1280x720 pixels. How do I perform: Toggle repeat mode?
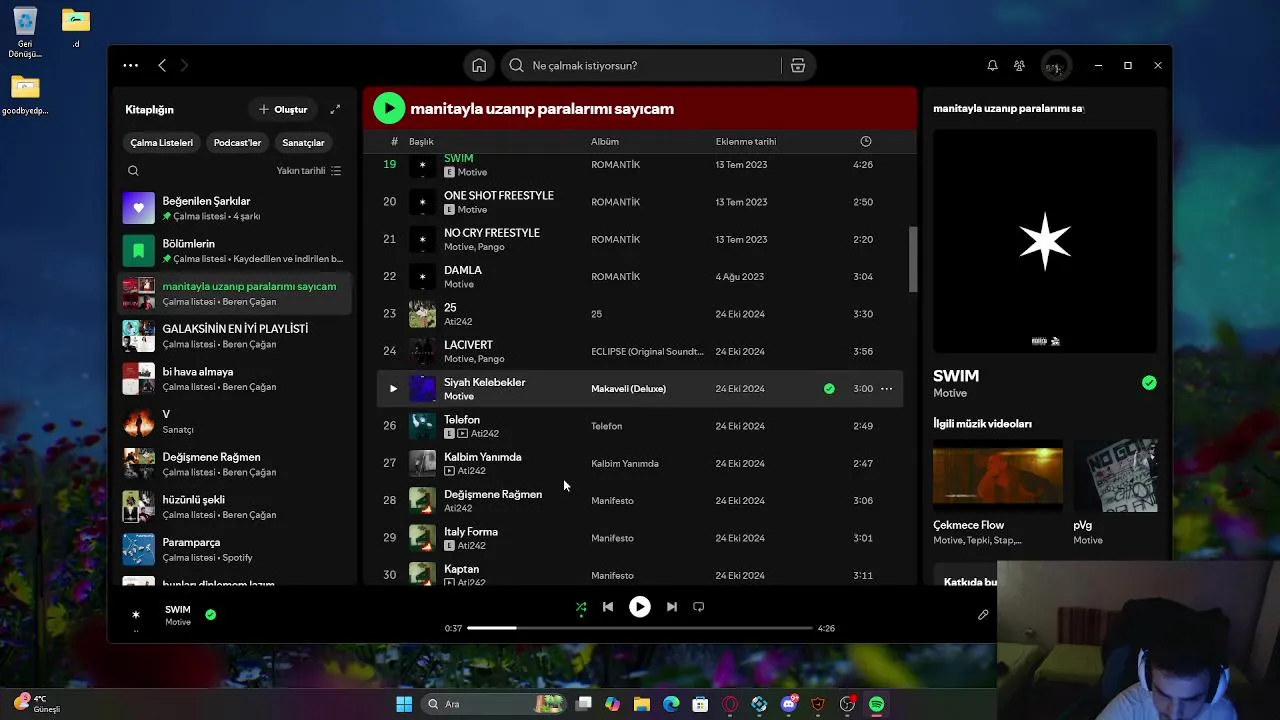coord(699,607)
